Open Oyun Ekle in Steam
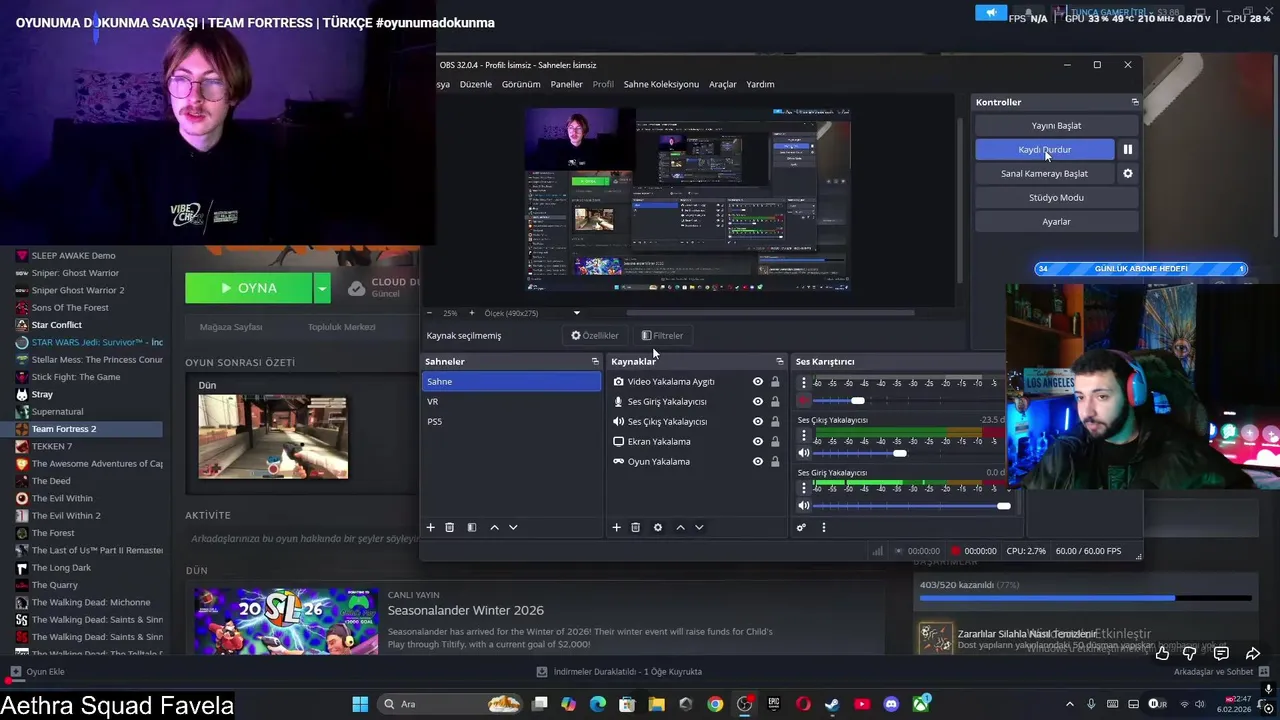This screenshot has width=1280, height=720. click(x=37, y=672)
